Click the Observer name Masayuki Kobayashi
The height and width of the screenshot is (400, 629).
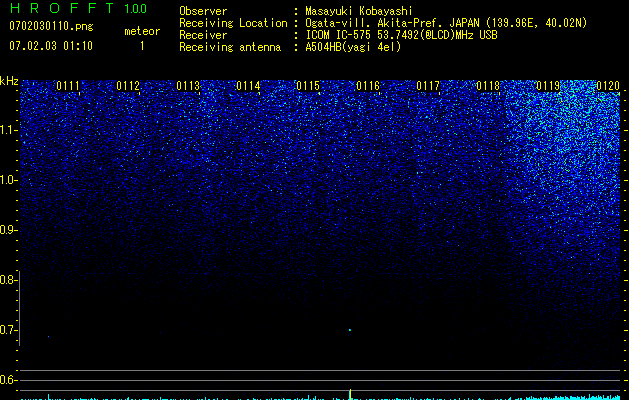click(359, 11)
